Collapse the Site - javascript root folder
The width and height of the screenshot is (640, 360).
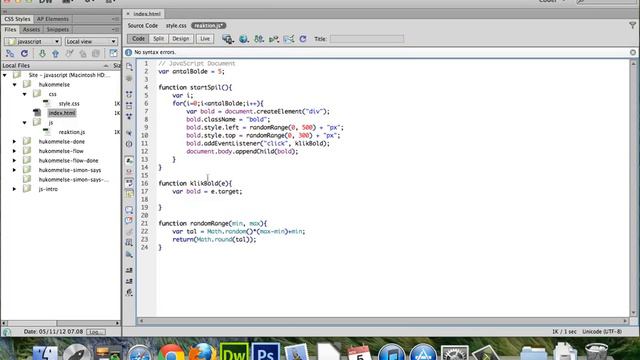click(5, 75)
